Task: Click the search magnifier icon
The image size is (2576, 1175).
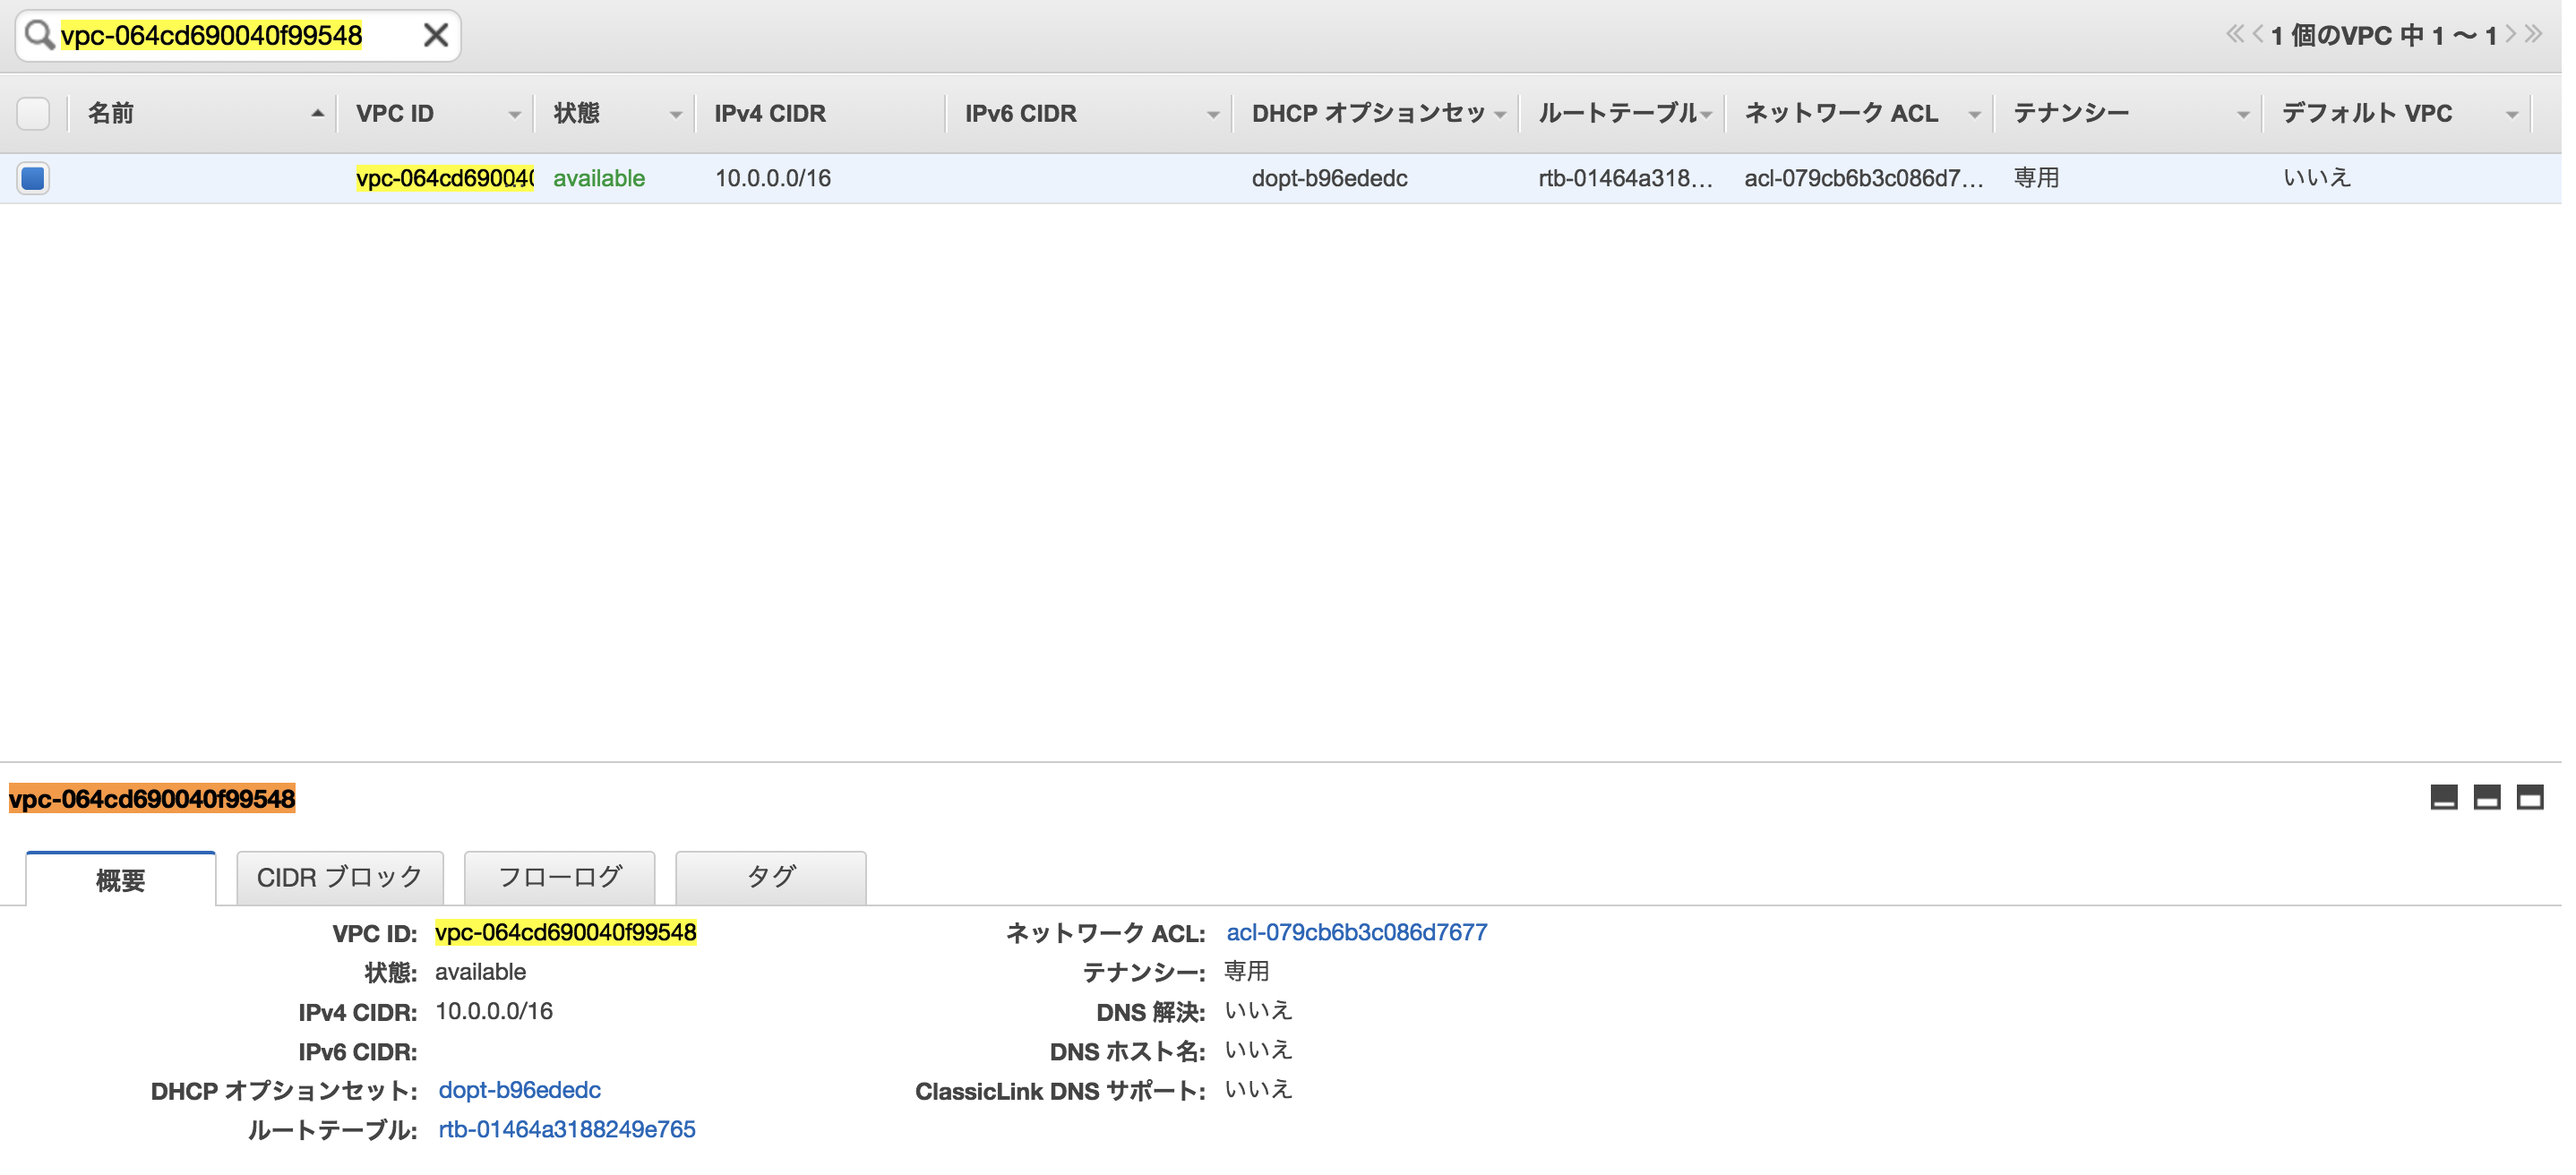Action: point(38,36)
